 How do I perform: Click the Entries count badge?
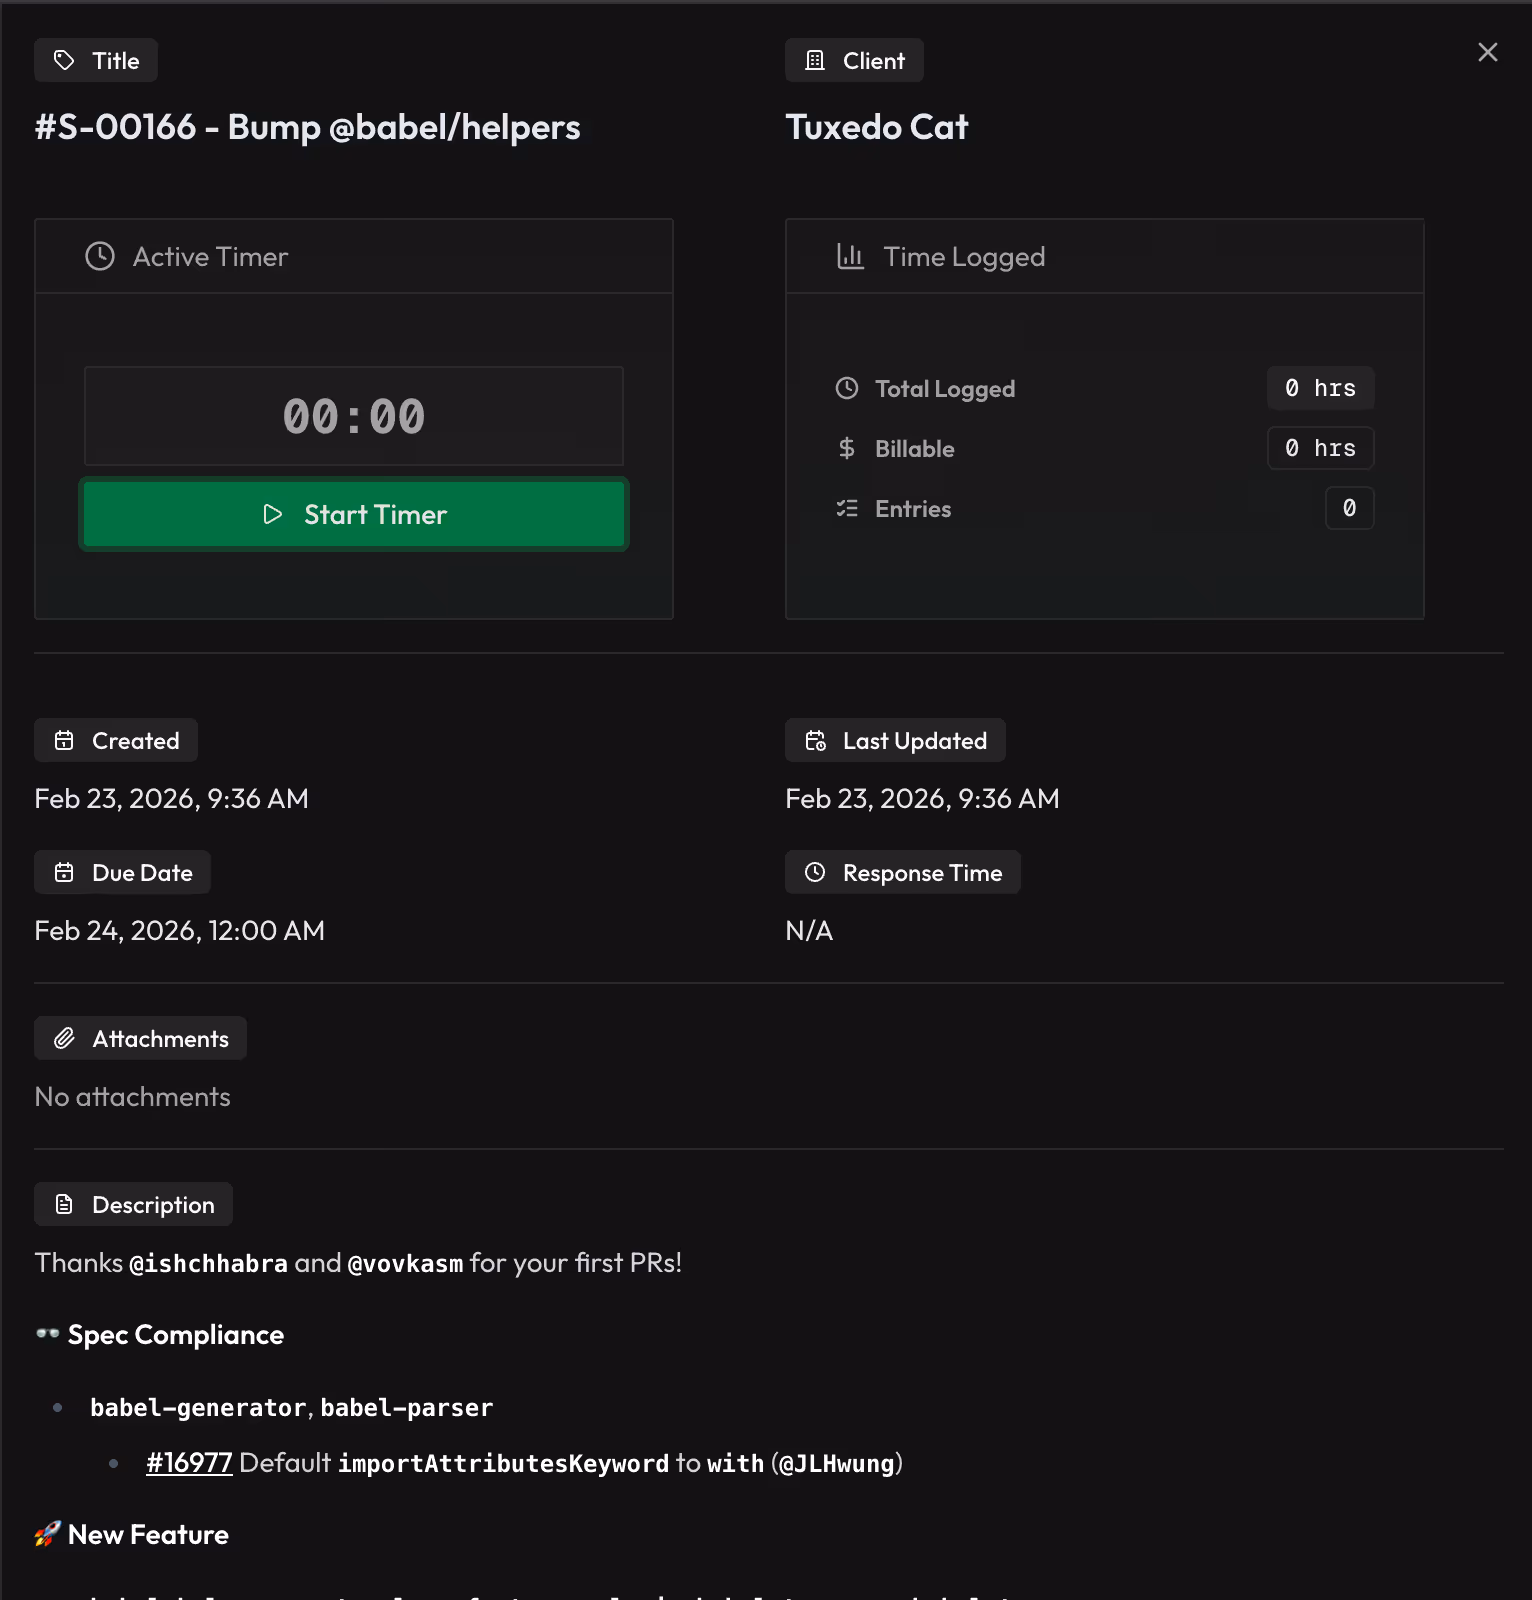(1349, 508)
